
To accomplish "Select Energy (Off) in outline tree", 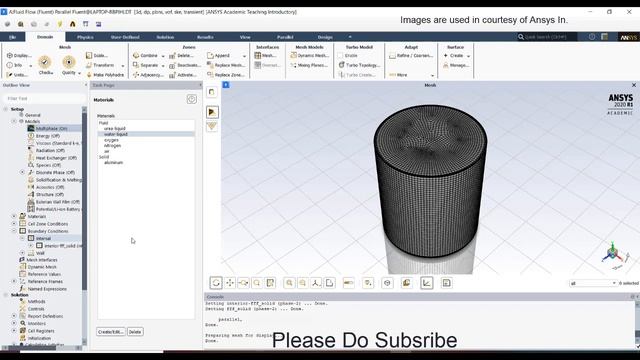I will [x=47, y=136].
